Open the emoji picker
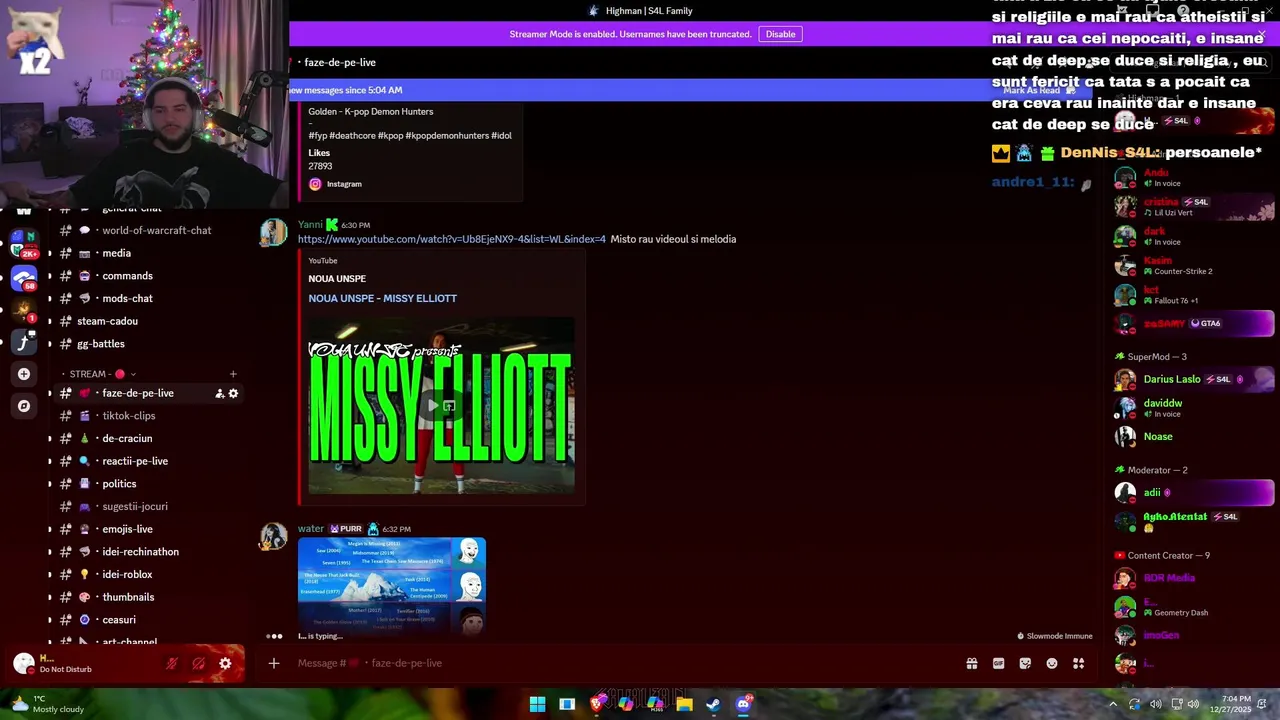This screenshot has height=720, width=1280. coord(1052,663)
